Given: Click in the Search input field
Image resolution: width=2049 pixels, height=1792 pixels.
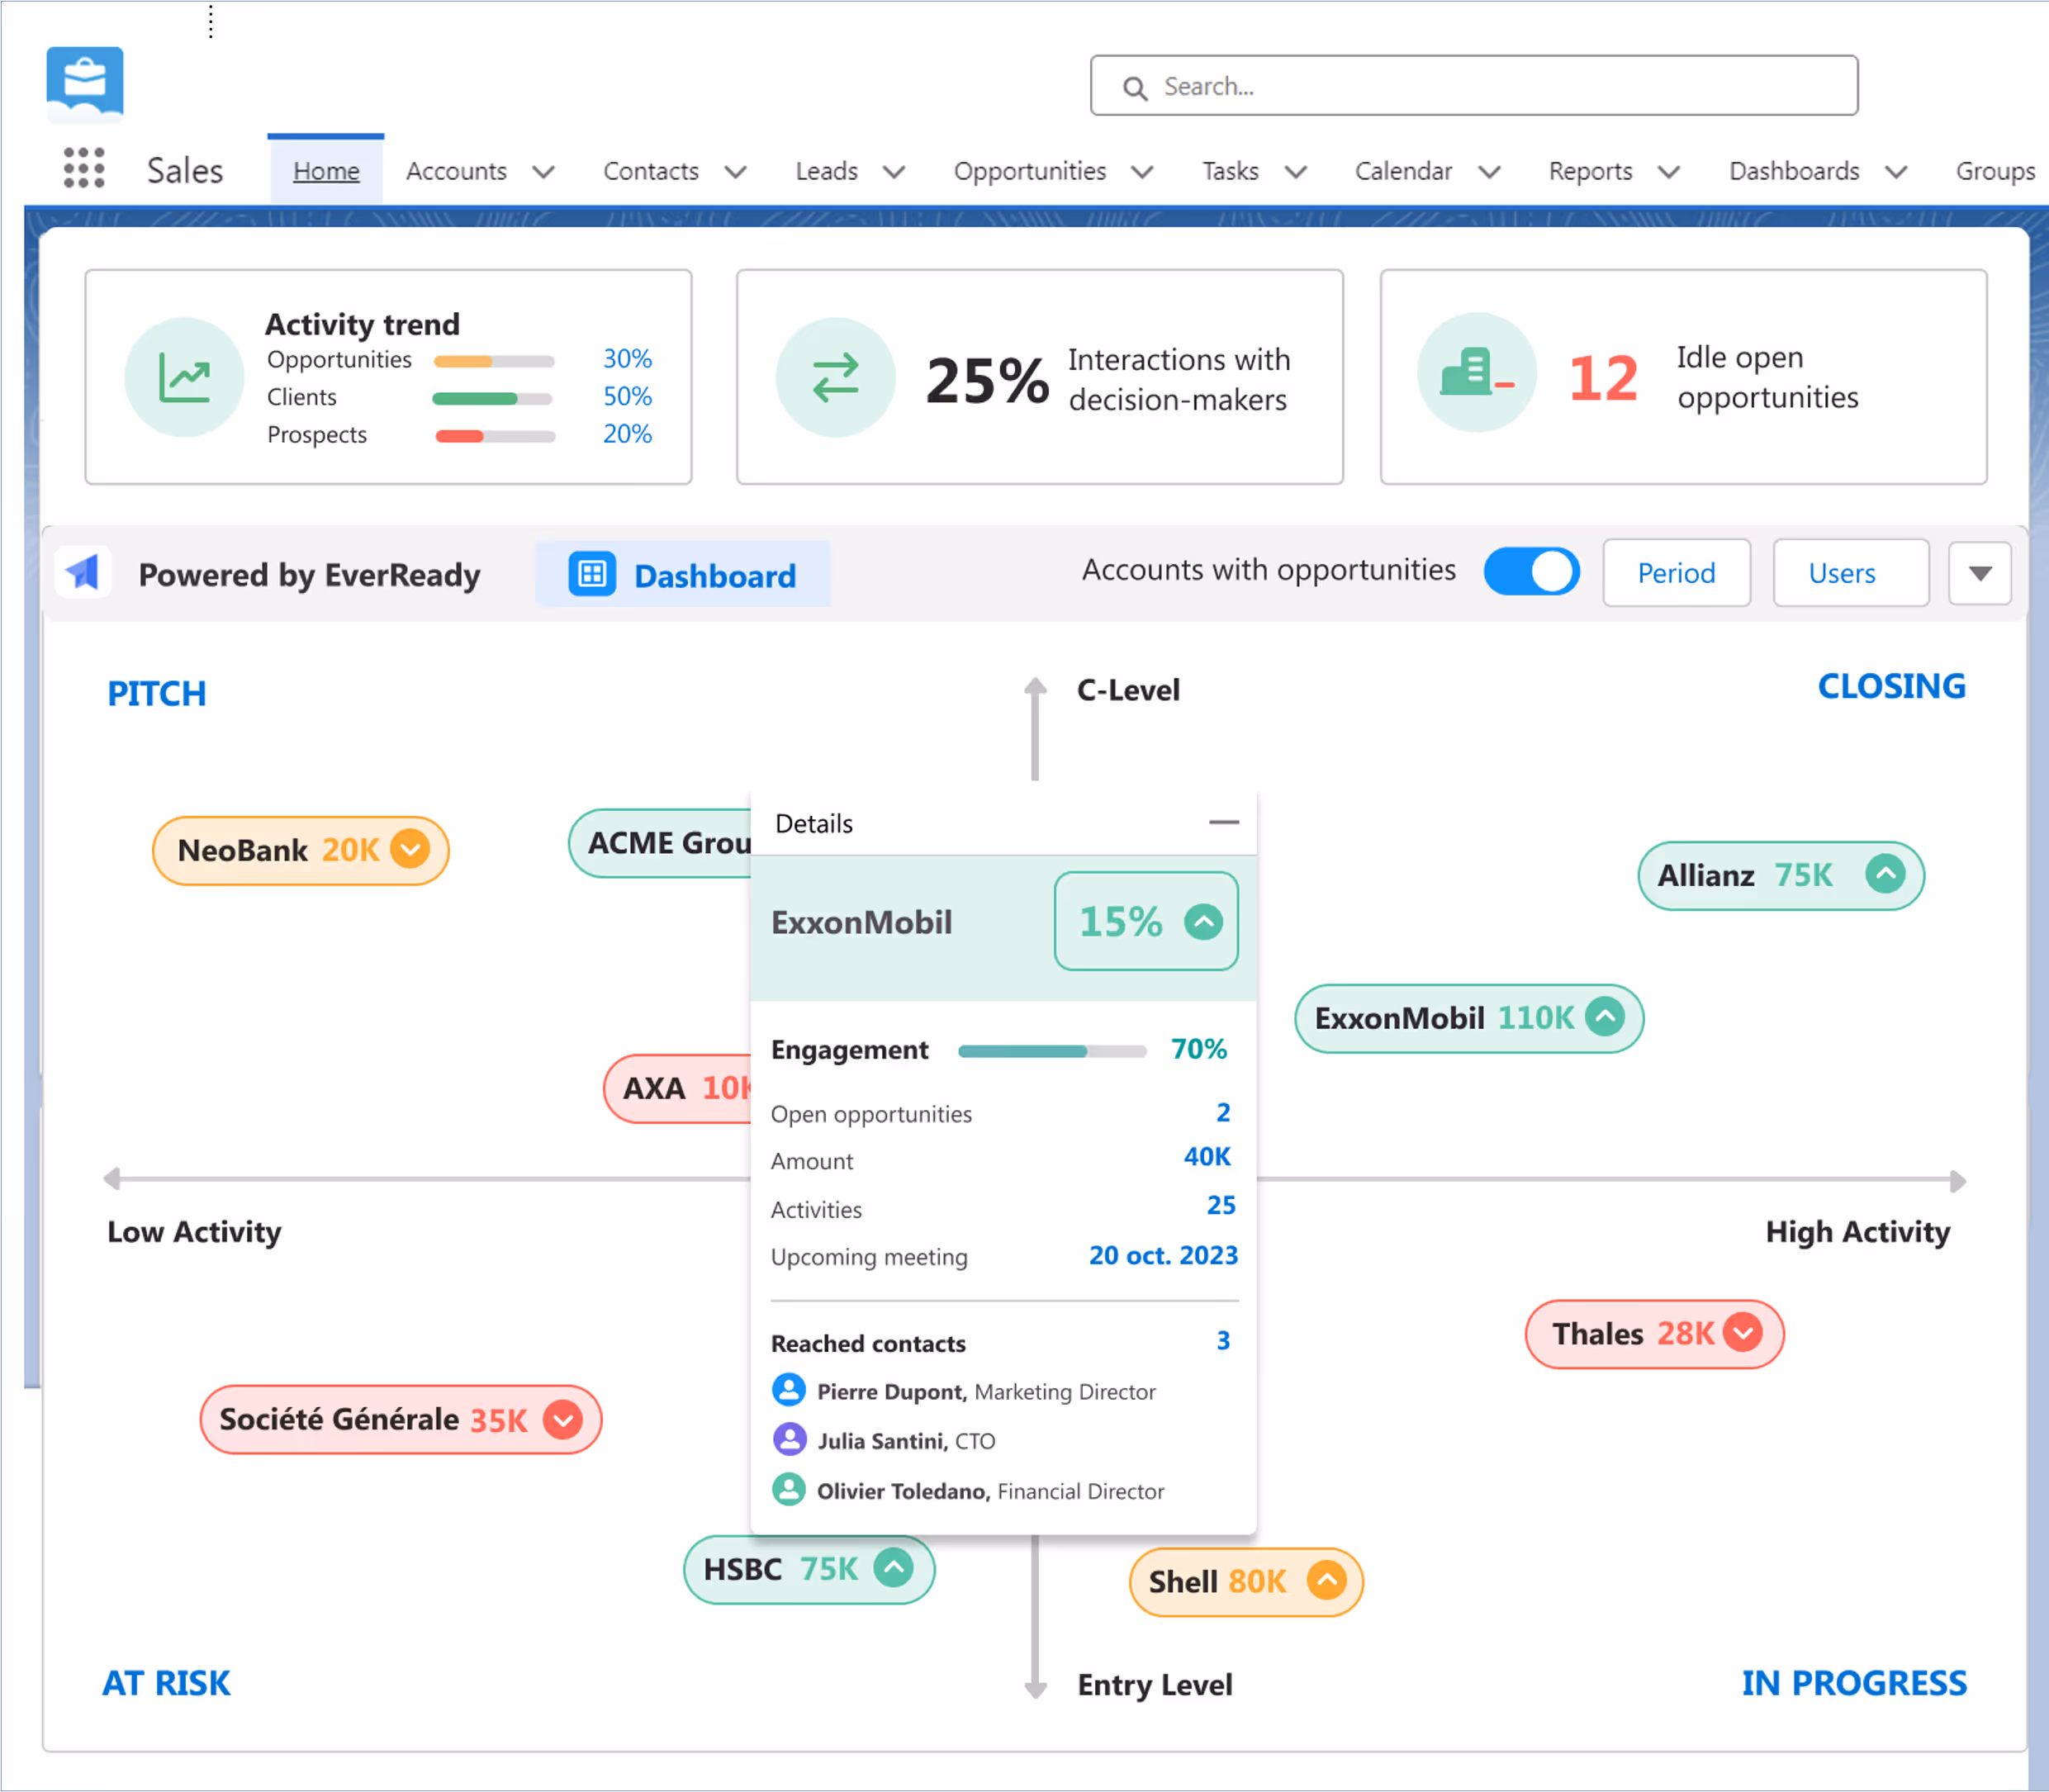Looking at the screenshot, I should click(x=1474, y=85).
